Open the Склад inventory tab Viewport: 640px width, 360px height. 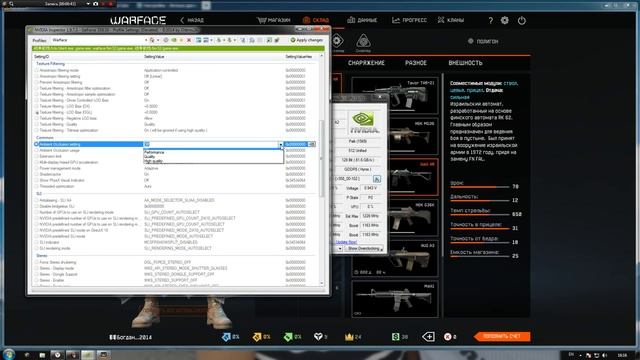(x=316, y=20)
